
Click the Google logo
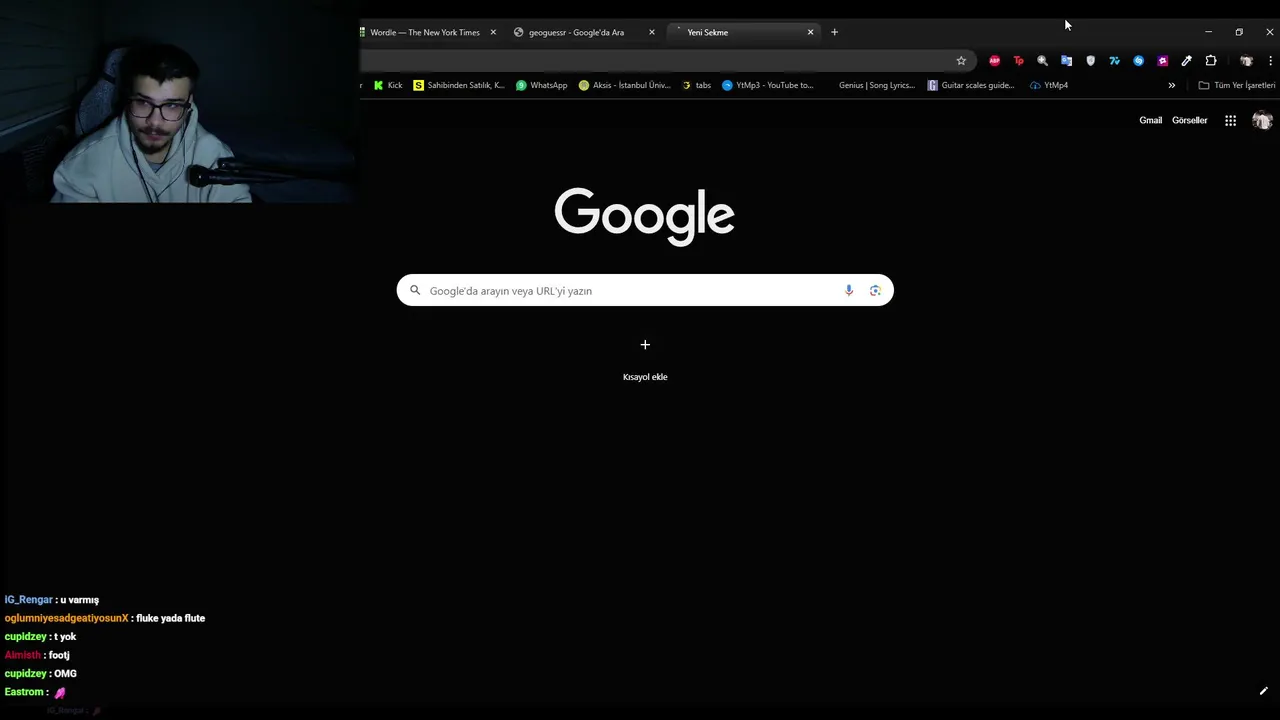pos(645,215)
